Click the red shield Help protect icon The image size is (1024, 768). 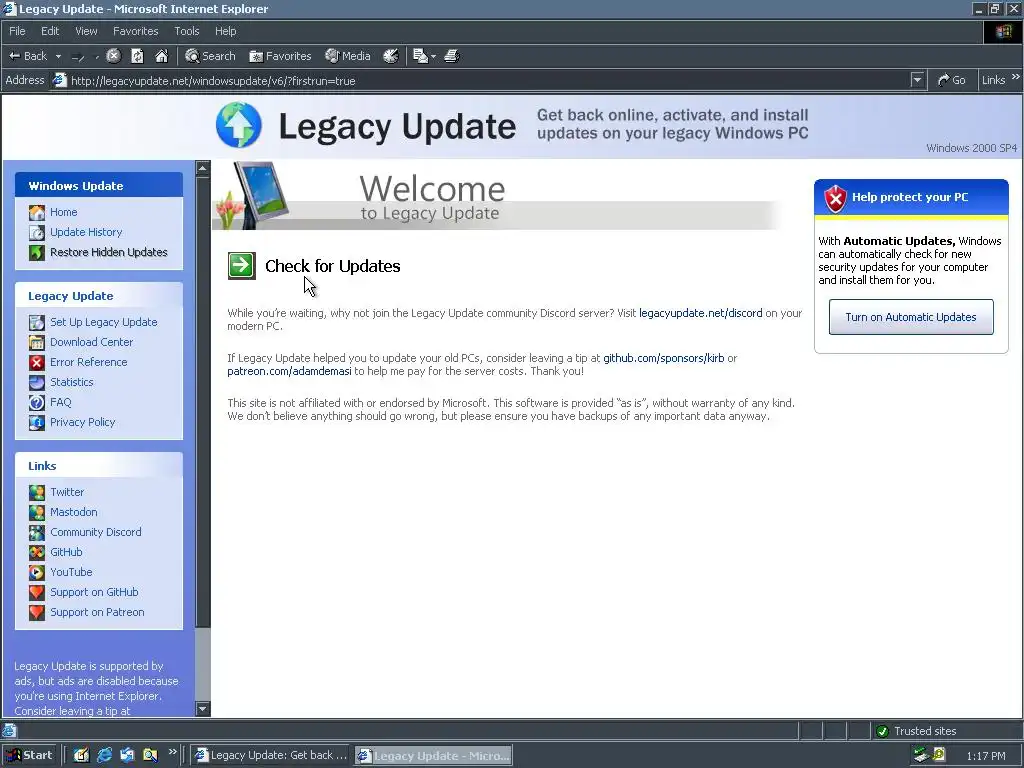[835, 198]
